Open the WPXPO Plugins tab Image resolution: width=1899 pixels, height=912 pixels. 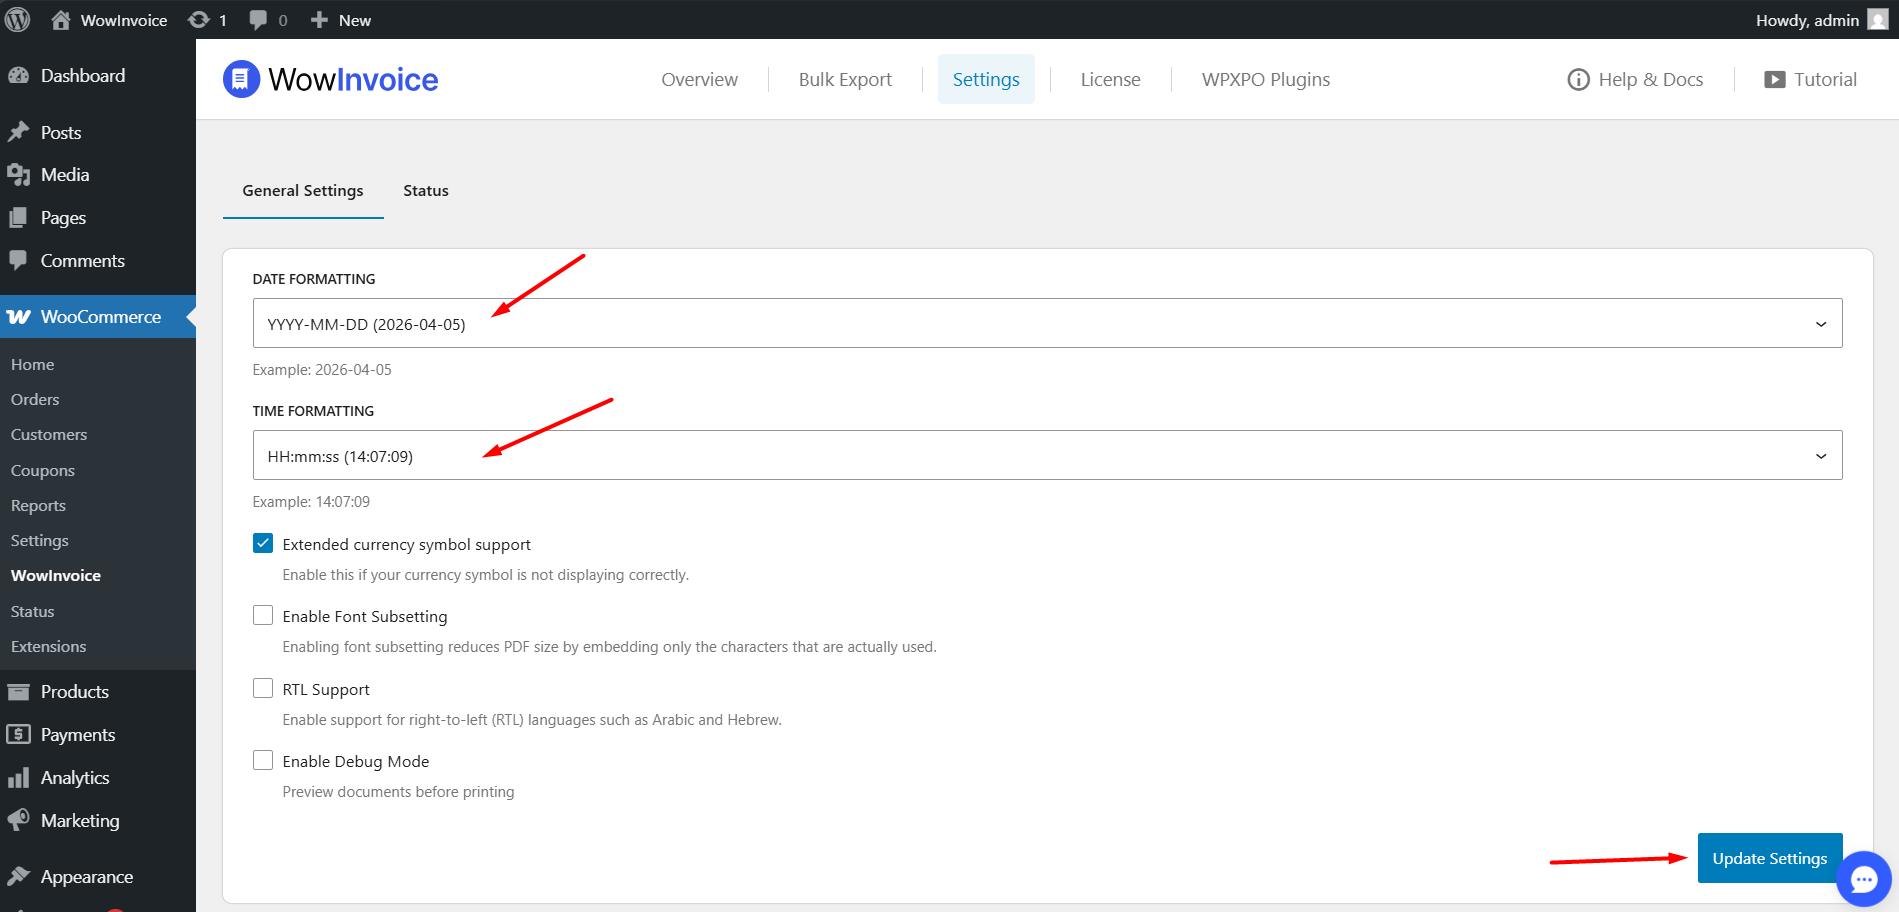1266,80
